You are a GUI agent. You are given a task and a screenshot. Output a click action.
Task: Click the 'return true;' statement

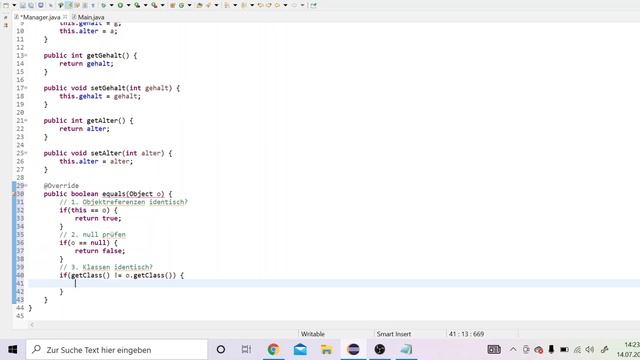click(98, 218)
